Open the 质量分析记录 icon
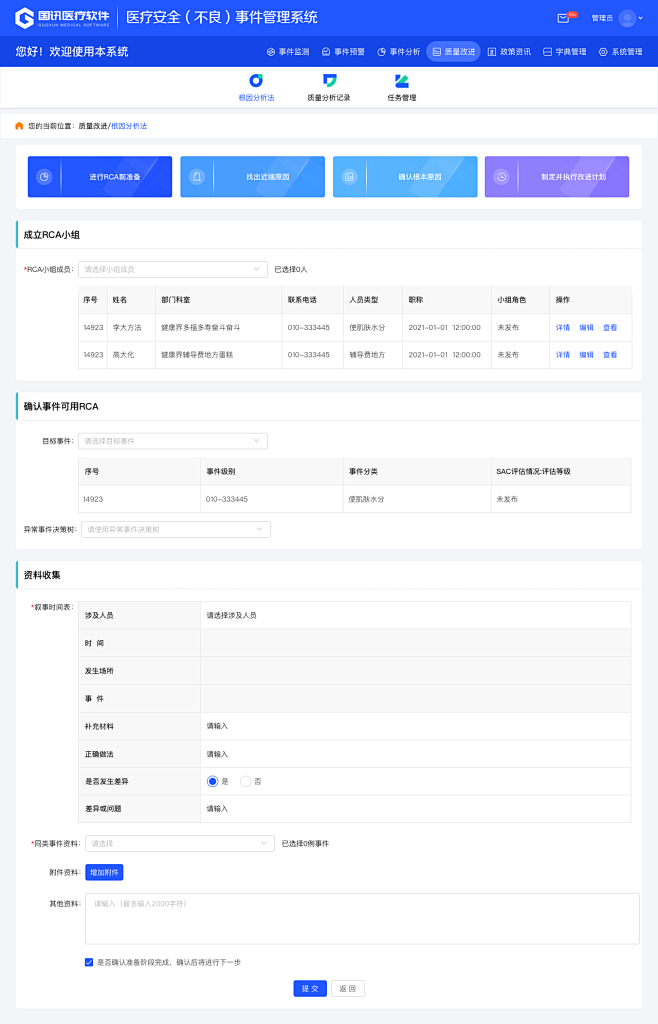This screenshot has height=1024, width=658. tap(328, 81)
